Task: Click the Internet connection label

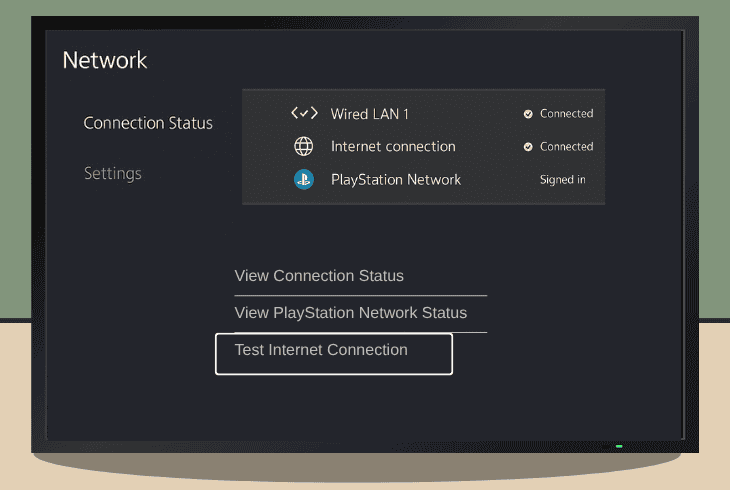Action: pyautogui.click(x=393, y=147)
